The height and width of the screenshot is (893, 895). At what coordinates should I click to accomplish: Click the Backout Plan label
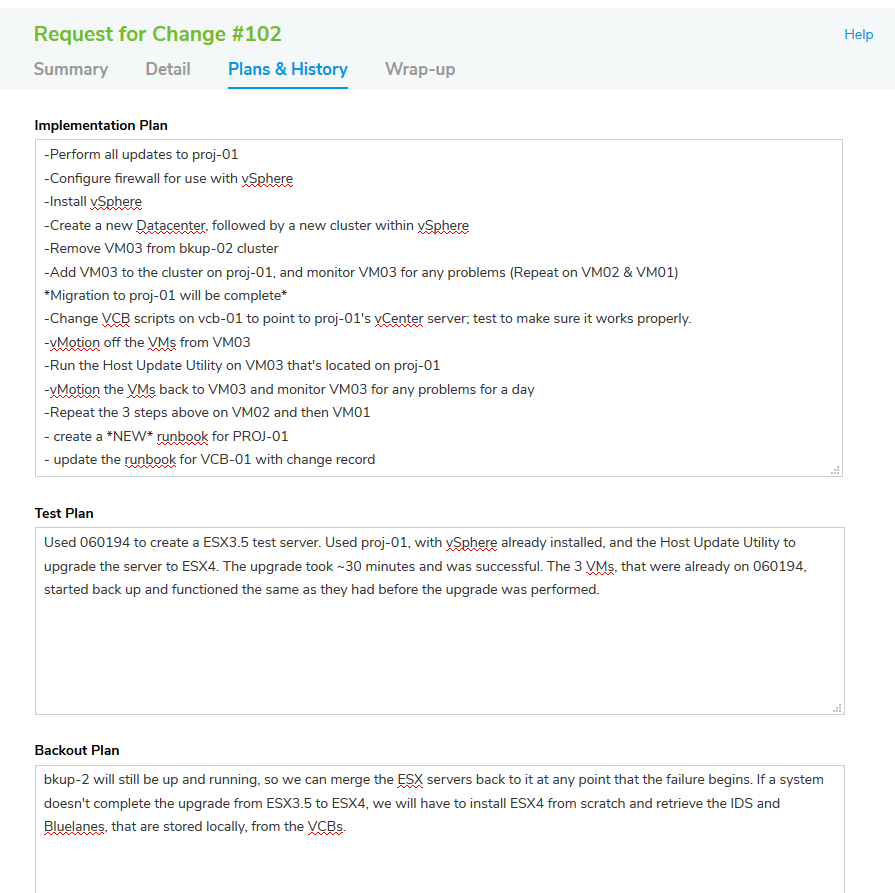pos(75,750)
